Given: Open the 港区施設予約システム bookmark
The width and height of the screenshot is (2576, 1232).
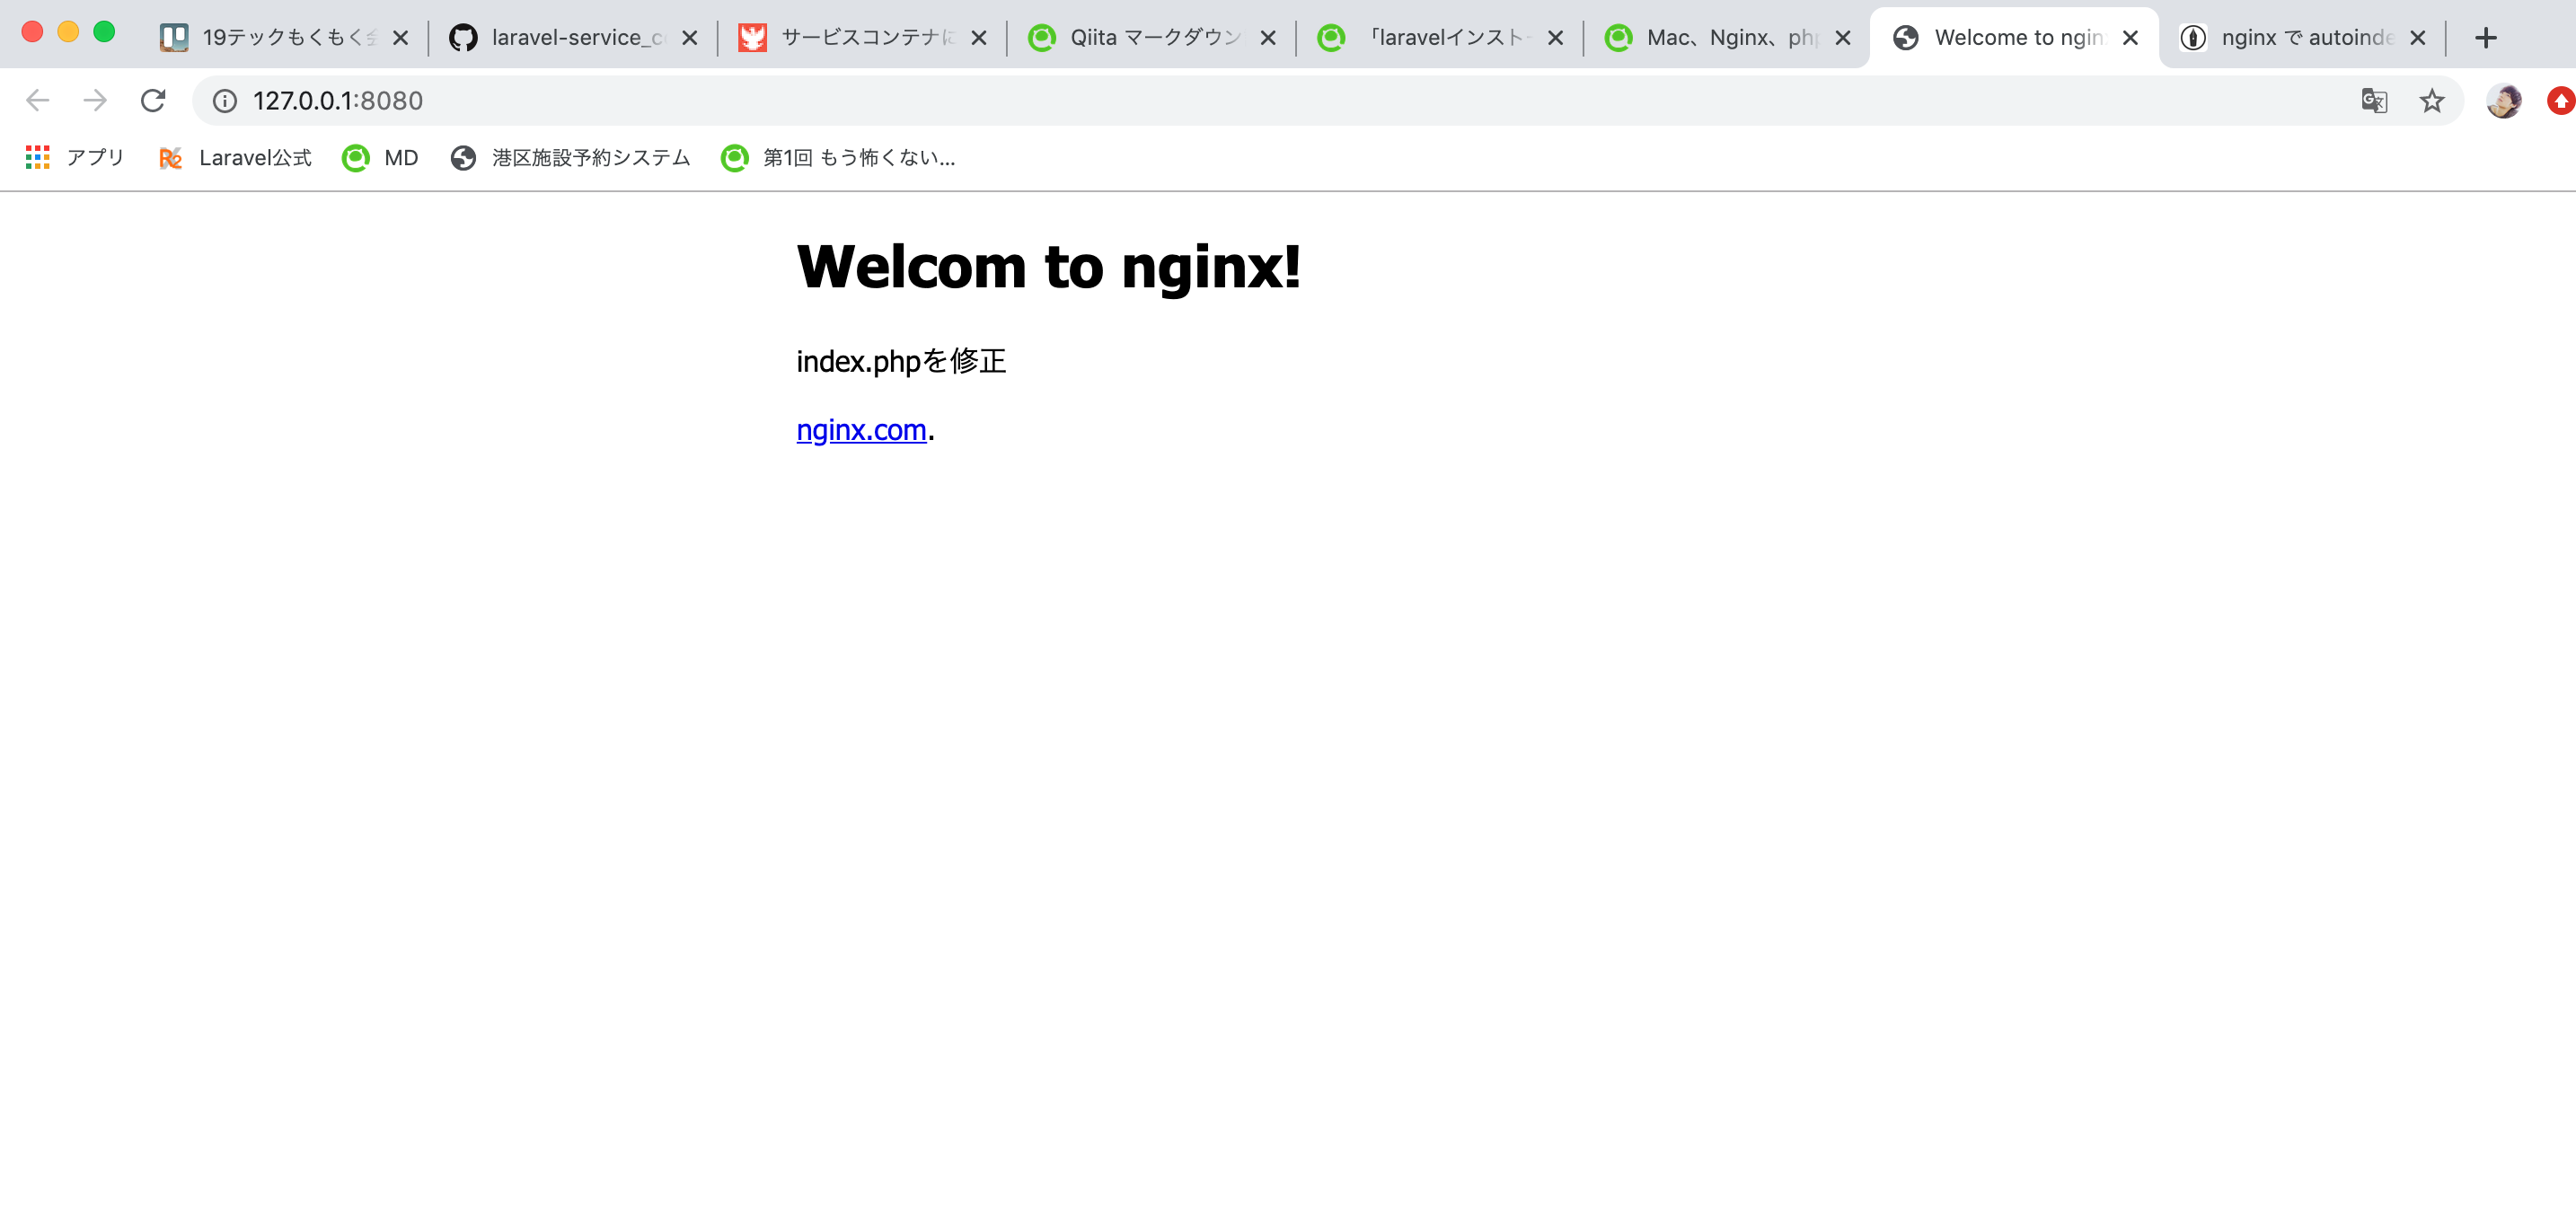Looking at the screenshot, I should click(x=570, y=158).
